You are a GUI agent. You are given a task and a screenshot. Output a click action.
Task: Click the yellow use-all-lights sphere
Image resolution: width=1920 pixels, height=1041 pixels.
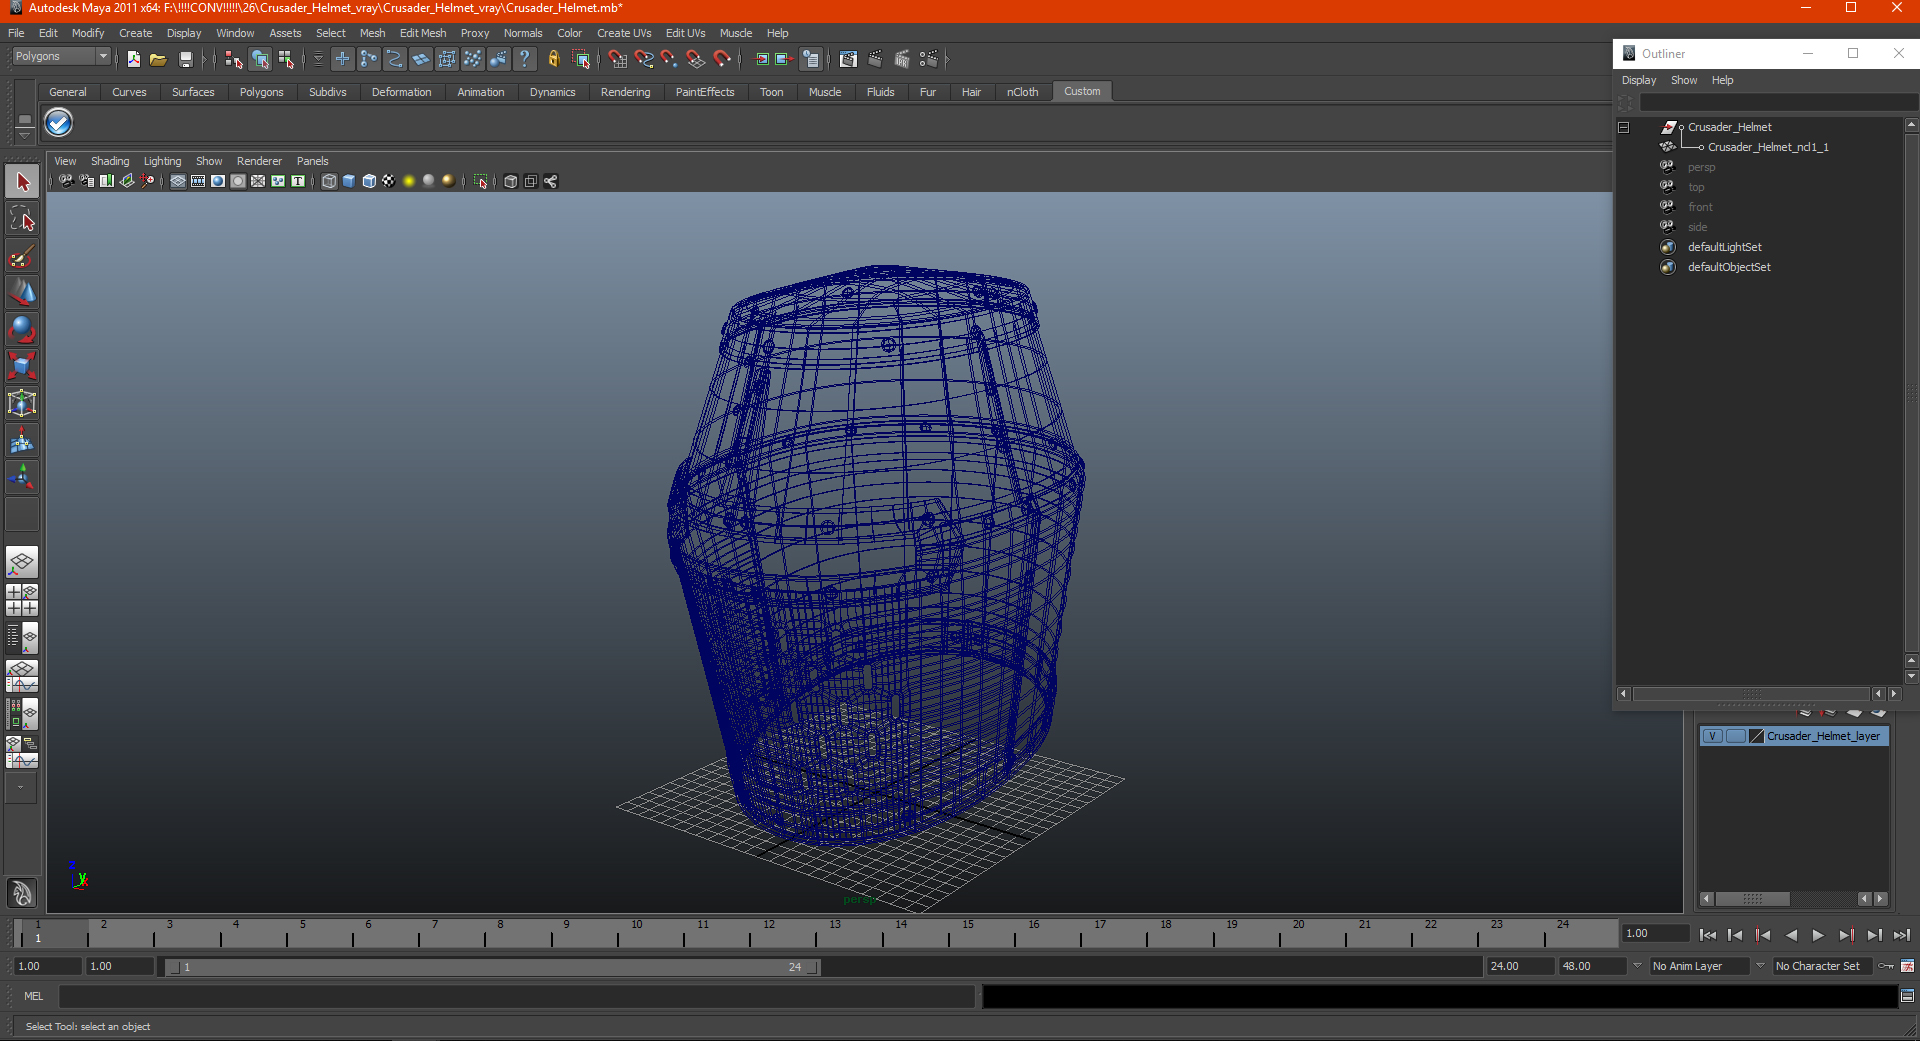pos(409,181)
